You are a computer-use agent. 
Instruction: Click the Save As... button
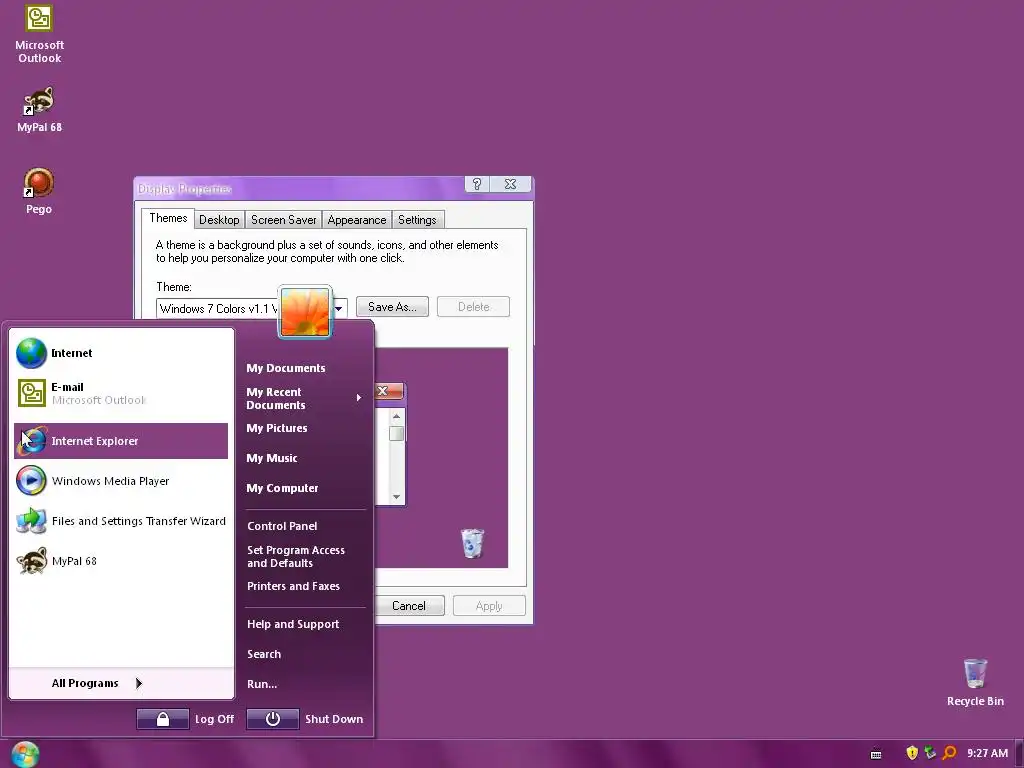click(x=392, y=307)
